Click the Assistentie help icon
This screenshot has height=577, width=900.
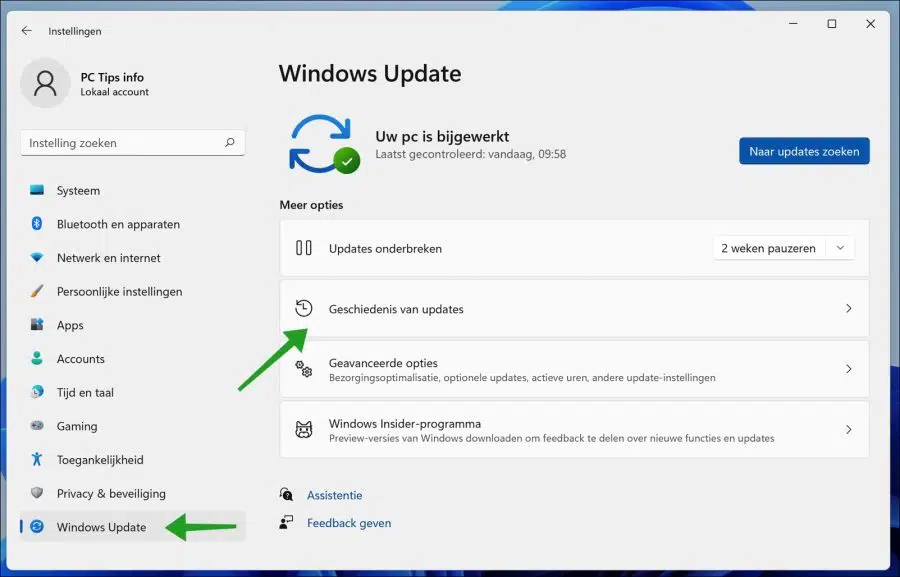pos(286,494)
